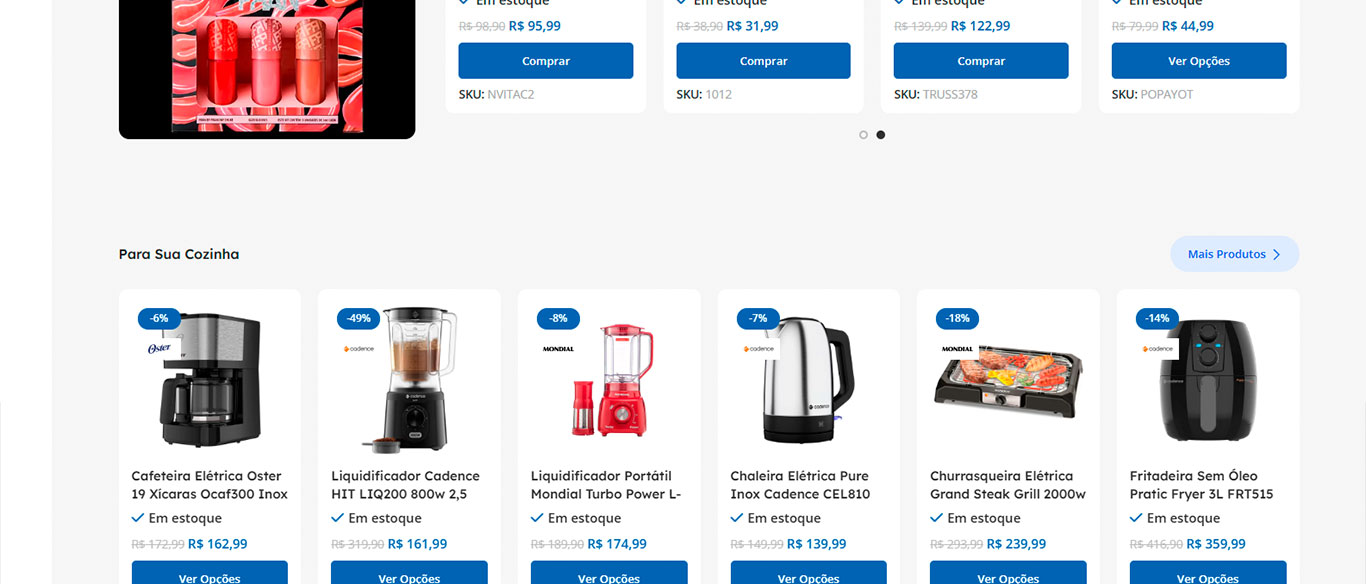Open Mais Produtos with the chevron arrow
The image size is (1366, 584).
click(x=1234, y=254)
